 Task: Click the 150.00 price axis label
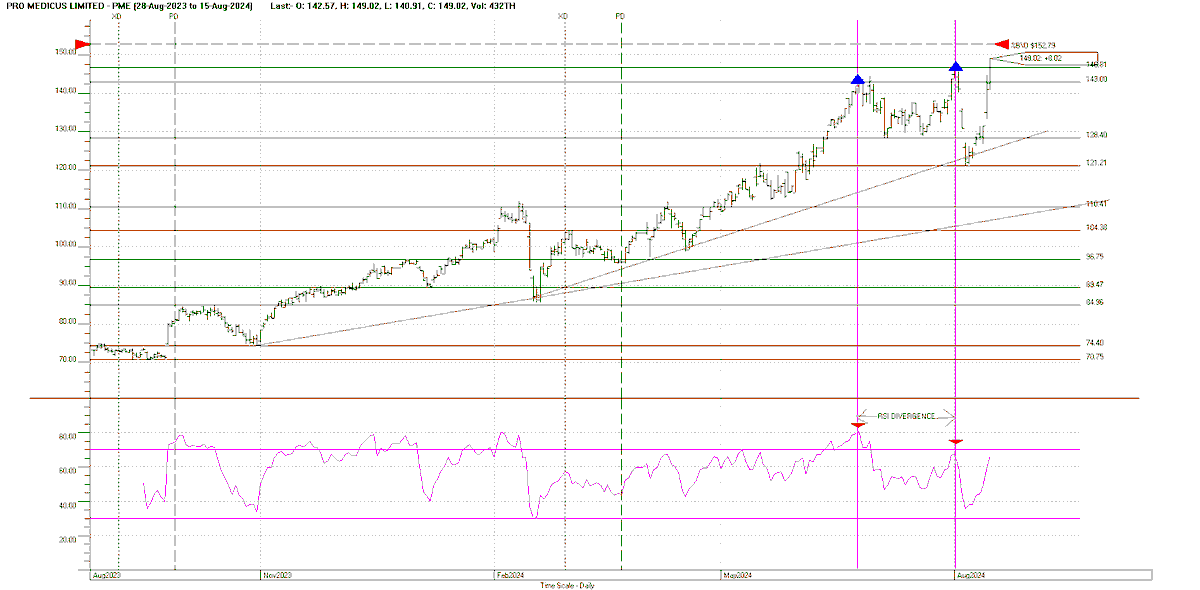coord(65,52)
